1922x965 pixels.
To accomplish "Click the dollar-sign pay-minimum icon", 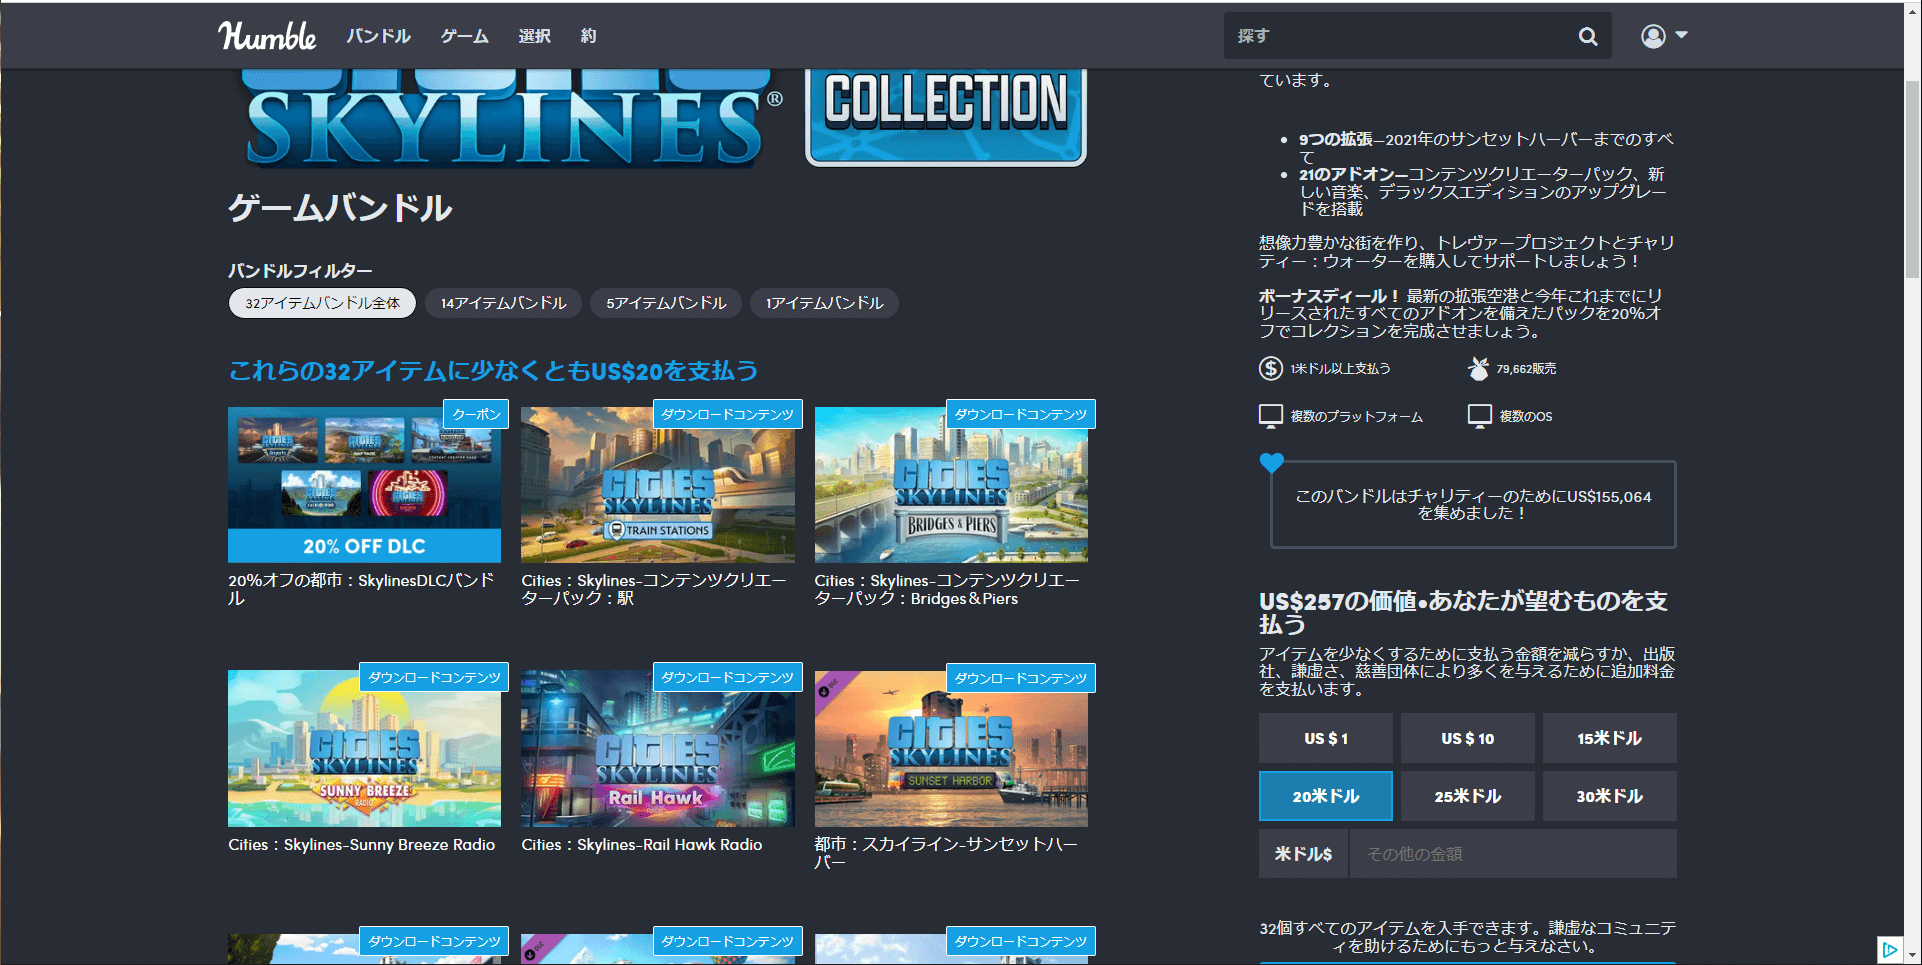I will coord(1270,369).
